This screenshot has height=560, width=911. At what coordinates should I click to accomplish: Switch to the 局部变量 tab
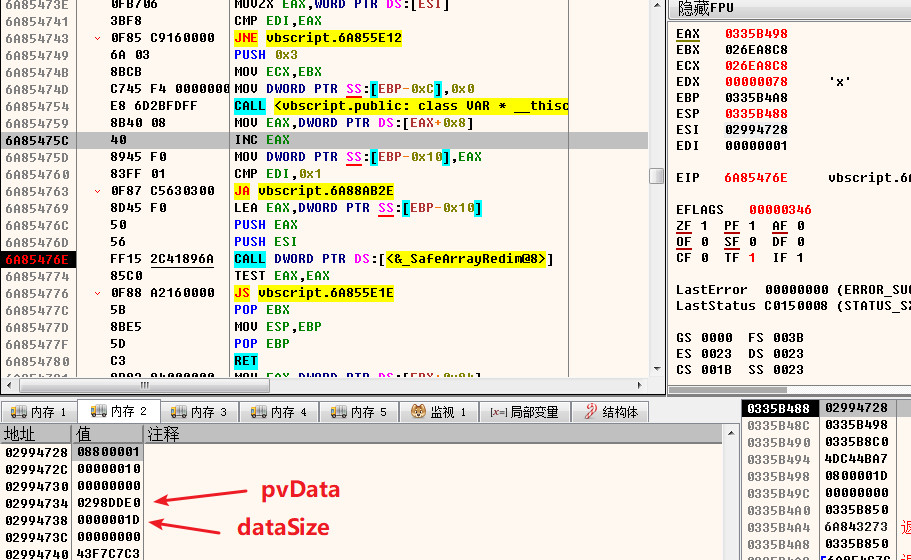tap(525, 412)
